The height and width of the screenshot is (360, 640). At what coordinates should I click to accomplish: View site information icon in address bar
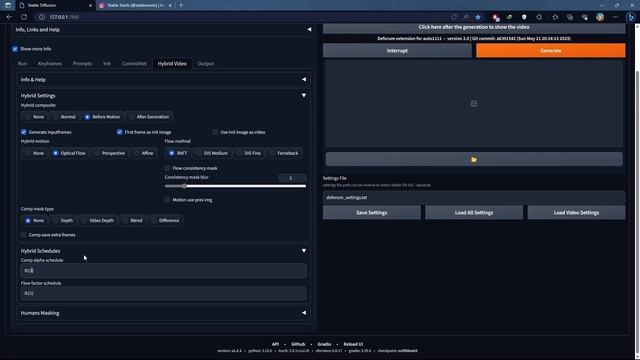click(42, 17)
